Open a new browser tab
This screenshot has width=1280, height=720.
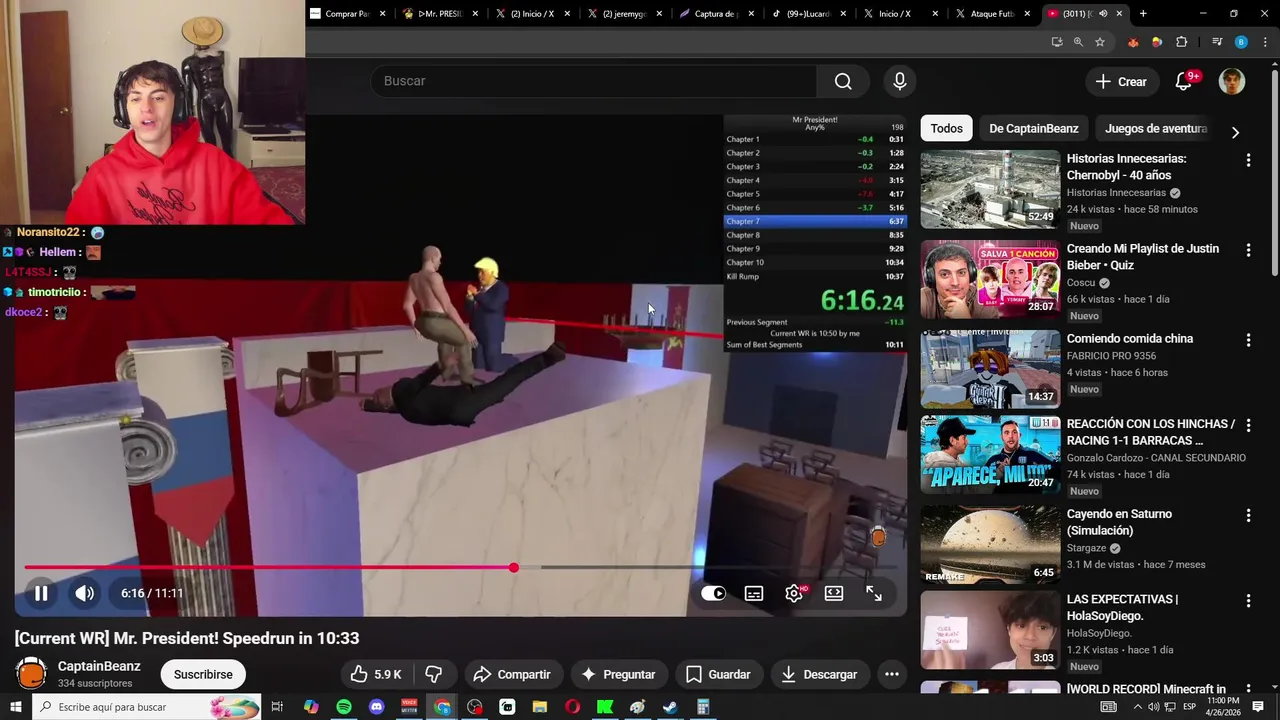tap(1143, 14)
